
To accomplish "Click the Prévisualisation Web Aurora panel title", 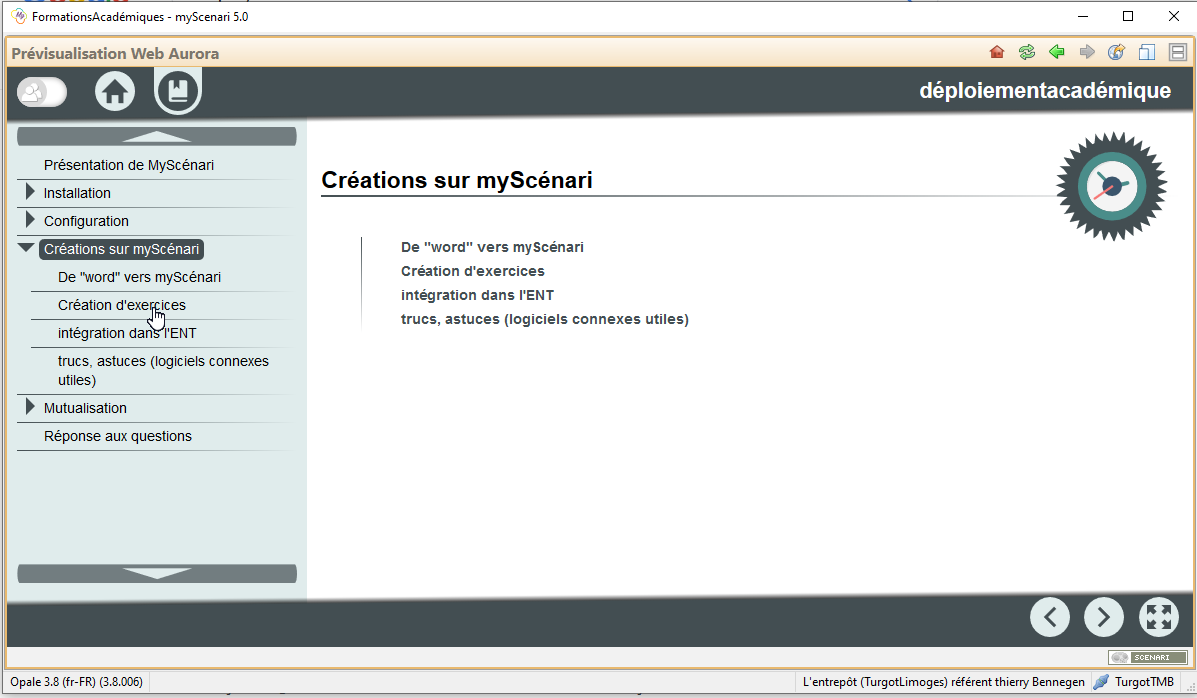I will tap(115, 53).
